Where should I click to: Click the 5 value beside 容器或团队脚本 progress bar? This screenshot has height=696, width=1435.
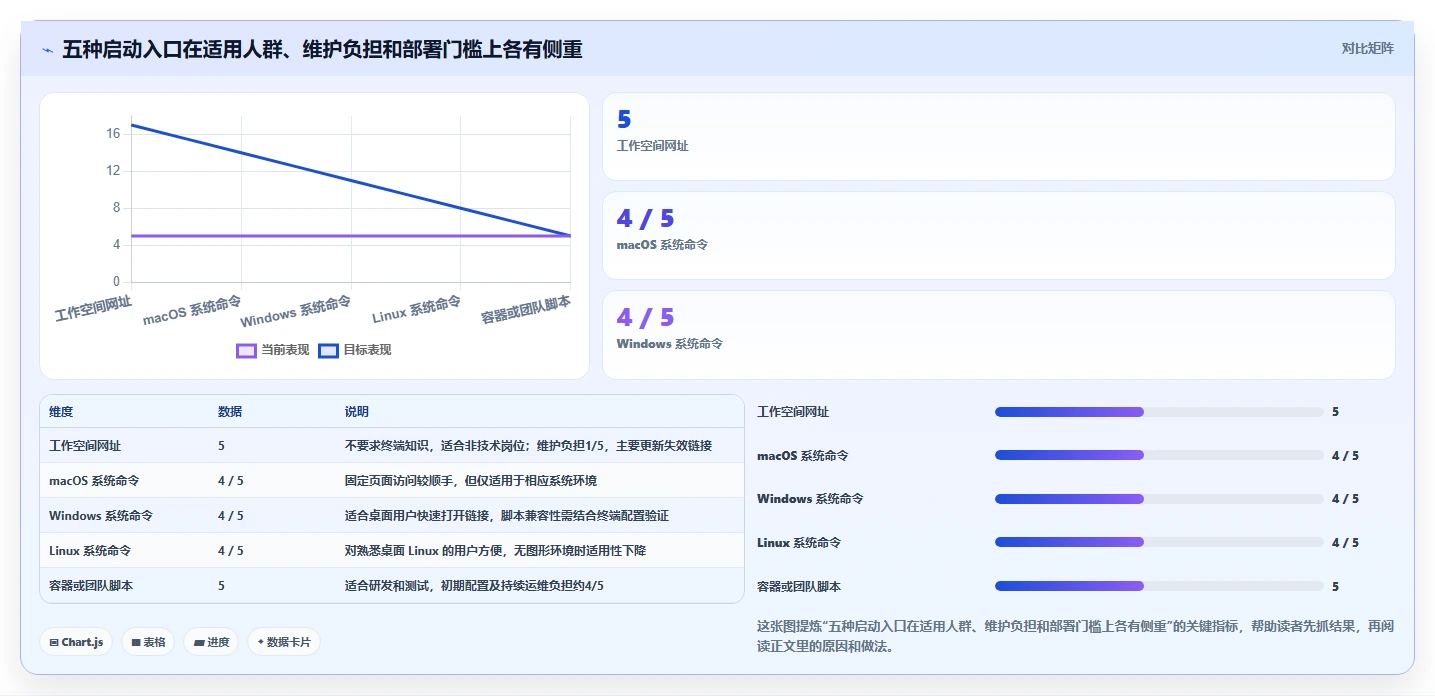point(1335,586)
